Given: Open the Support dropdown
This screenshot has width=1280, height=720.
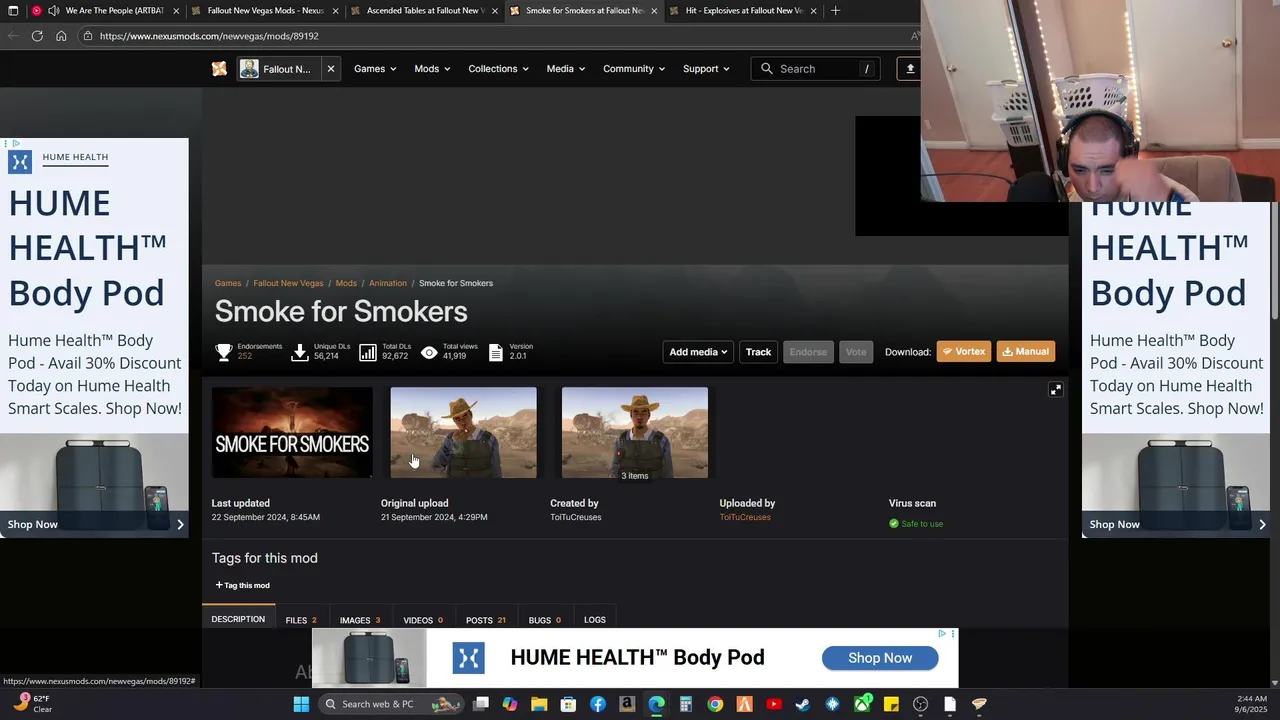Looking at the screenshot, I should tap(706, 69).
